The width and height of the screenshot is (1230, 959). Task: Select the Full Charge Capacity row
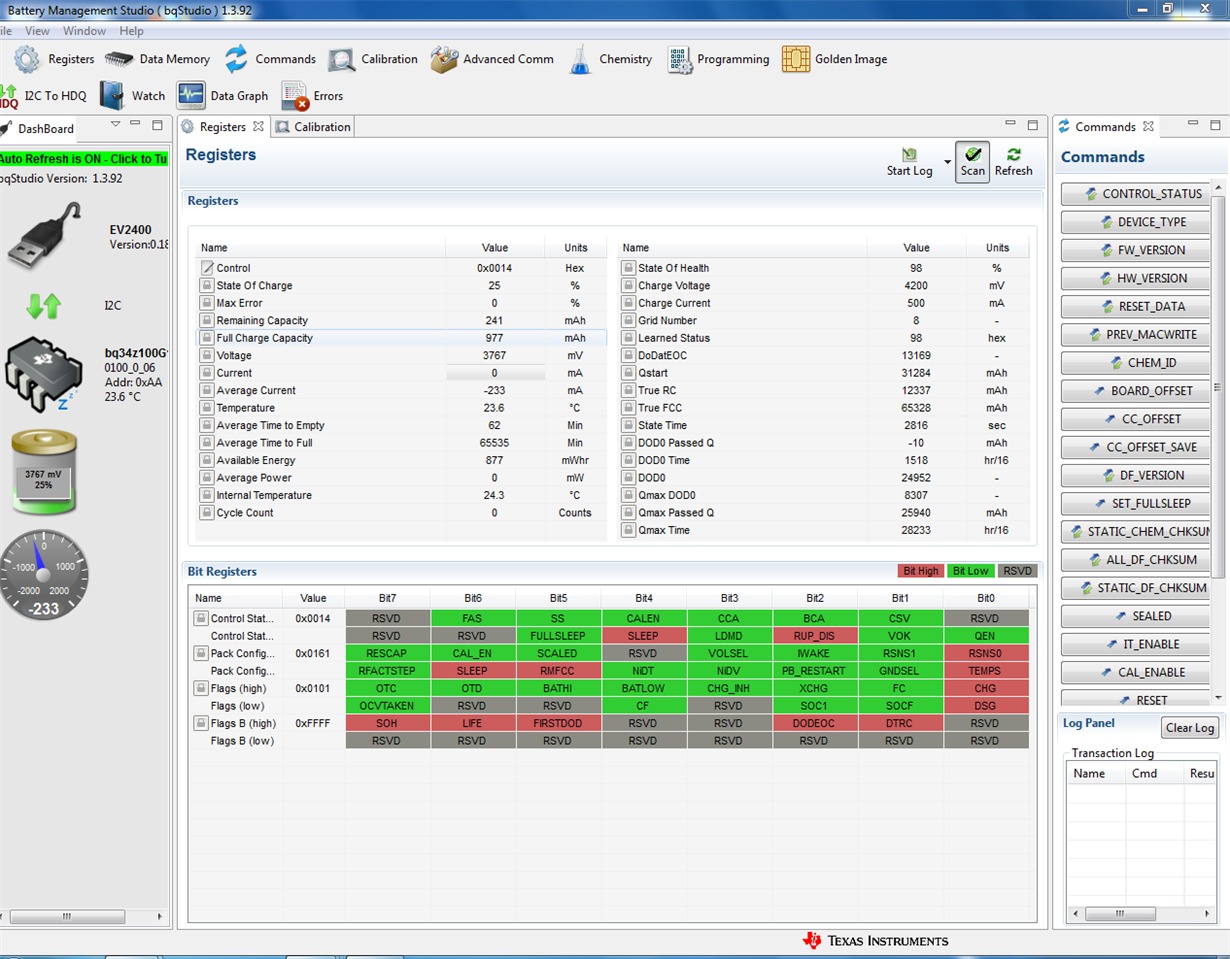[402, 338]
